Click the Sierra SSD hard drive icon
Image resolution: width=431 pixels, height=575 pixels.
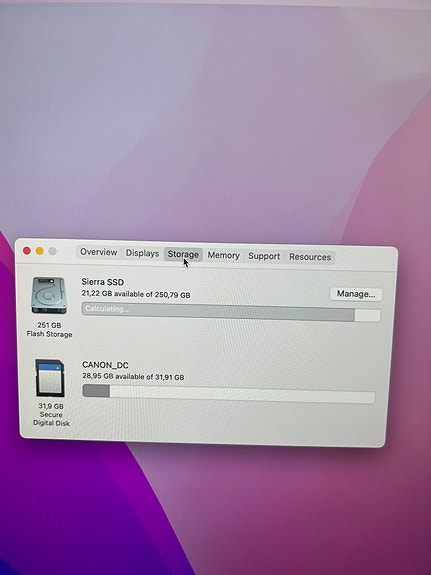tap(49, 295)
